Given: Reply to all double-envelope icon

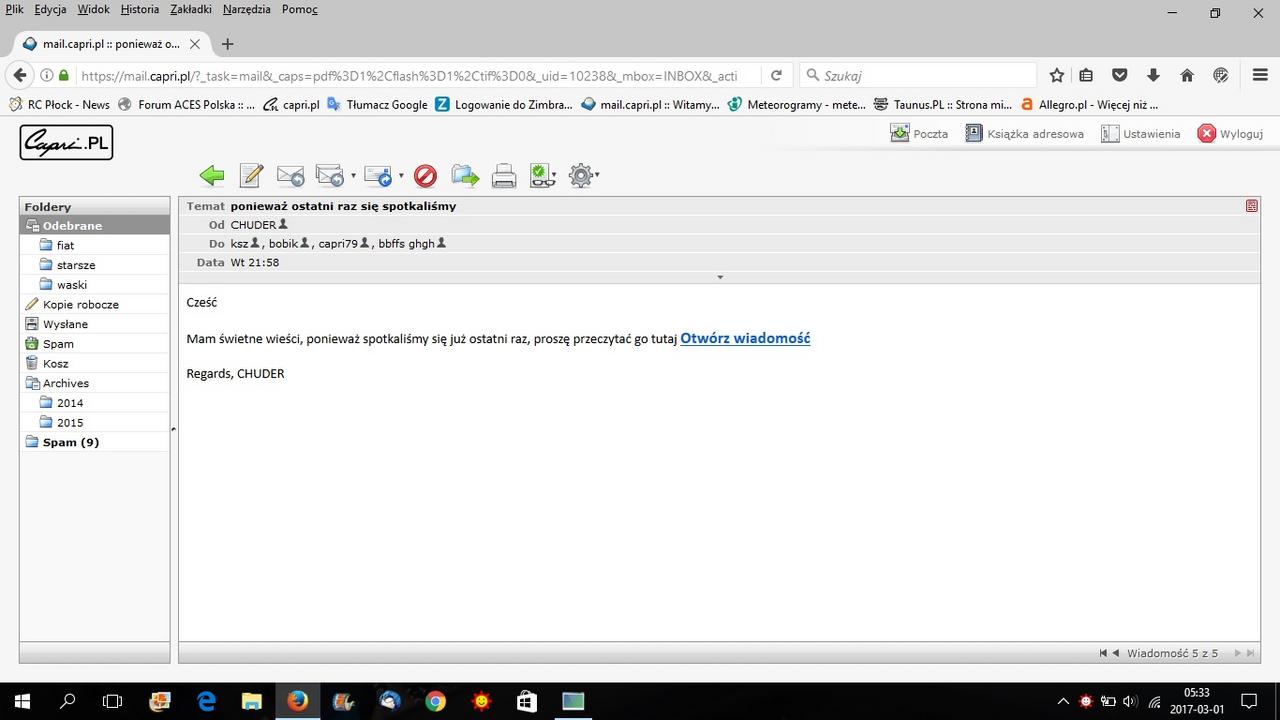Looking at the screenshot, I should coord(329,176).
